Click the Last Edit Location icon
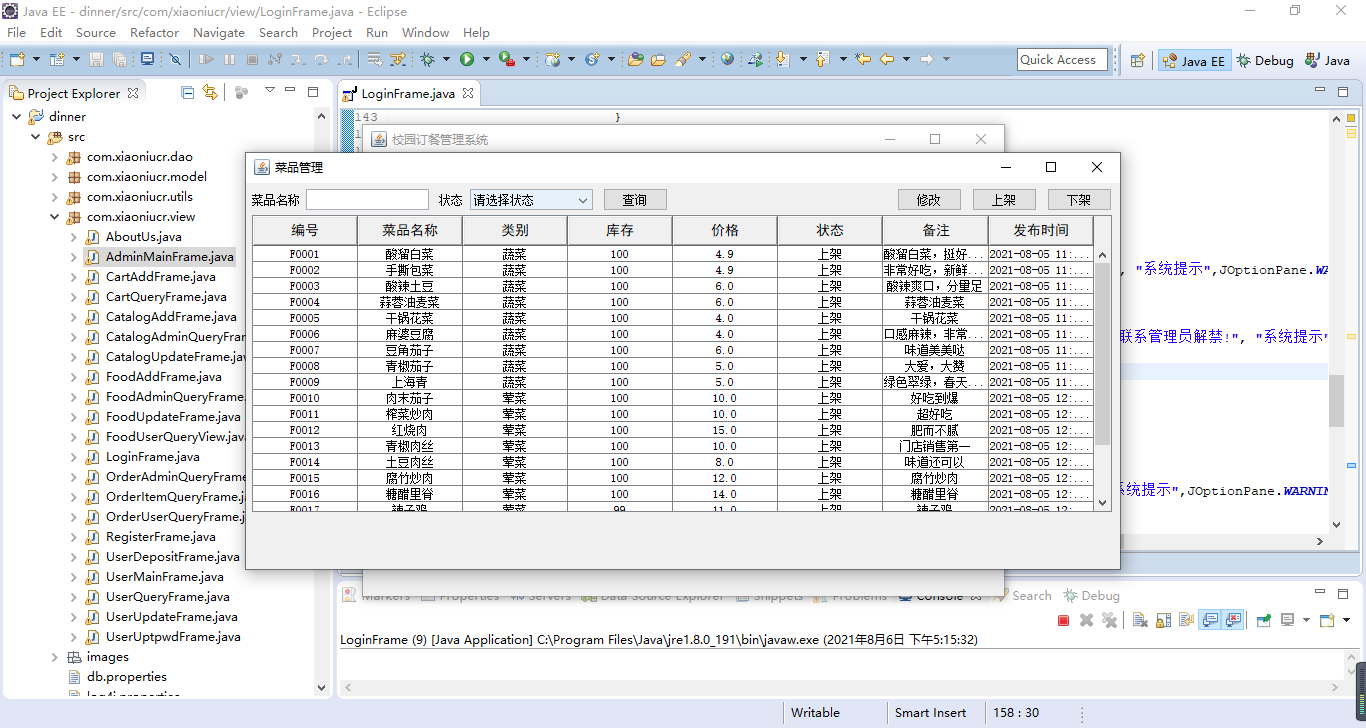Viewport: 1366px width, 728px height. click(x=862, y=59)
